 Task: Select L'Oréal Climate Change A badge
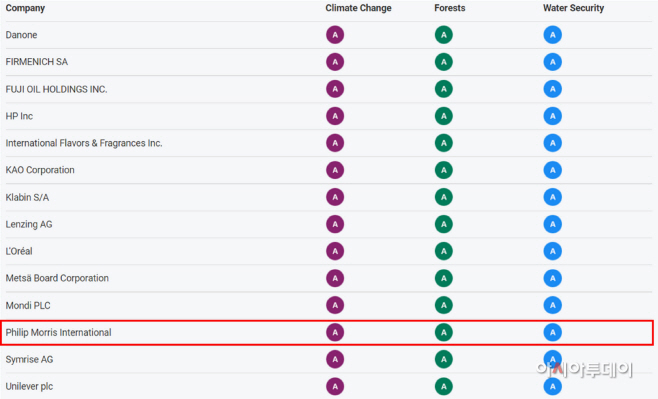(x=335, y=251)
